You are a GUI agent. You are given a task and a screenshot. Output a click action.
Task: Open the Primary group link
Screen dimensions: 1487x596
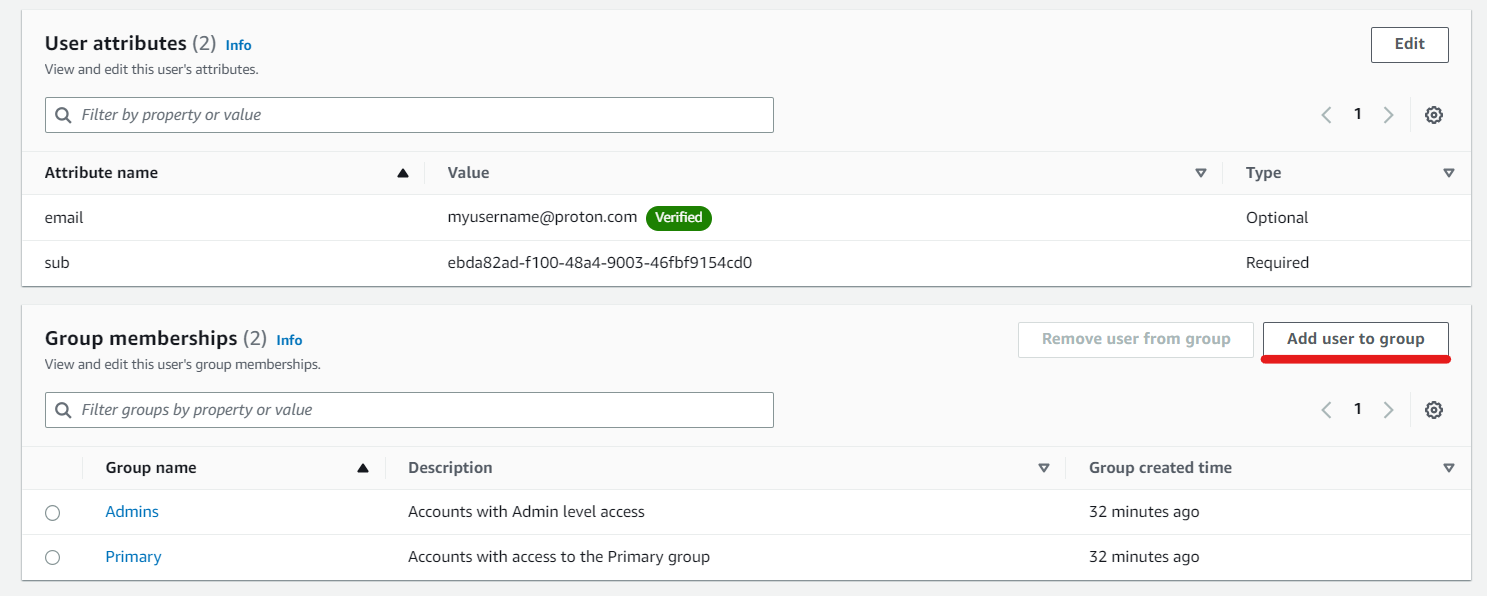[133, 557]
